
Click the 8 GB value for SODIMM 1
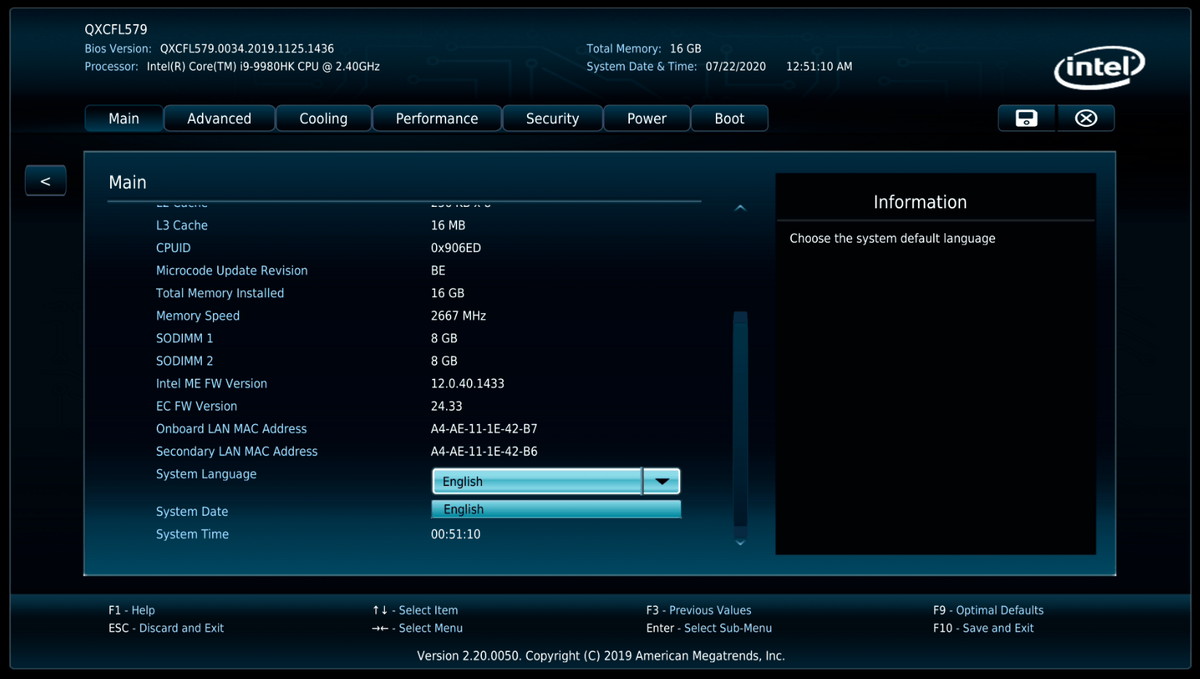click(x=444, y=339)
